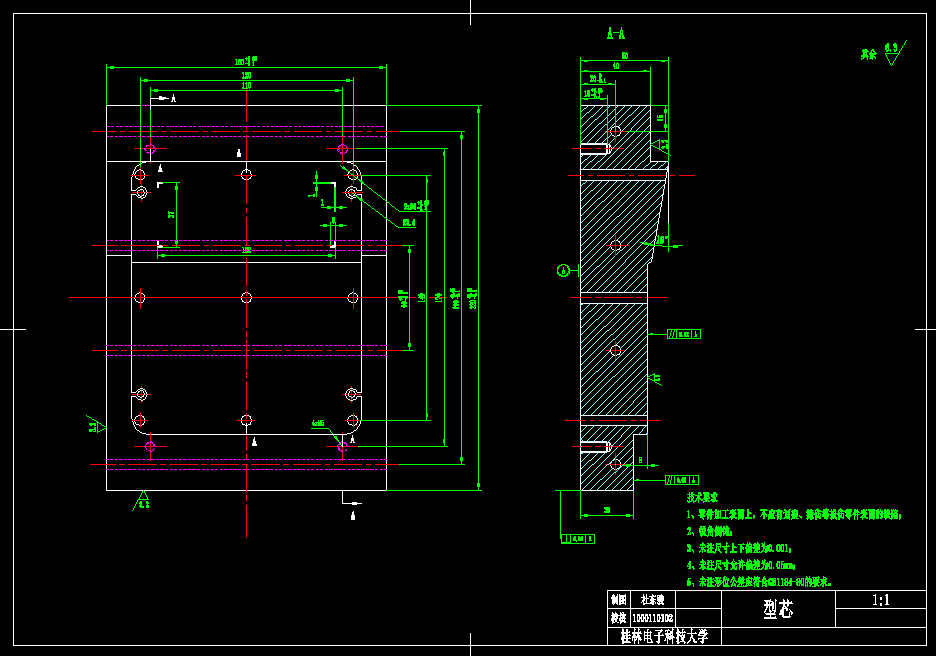The height and width of the screenshot is (656, 936).
Task: Click requirement line 1 about 零件加工表面
Action: [794, 515]
